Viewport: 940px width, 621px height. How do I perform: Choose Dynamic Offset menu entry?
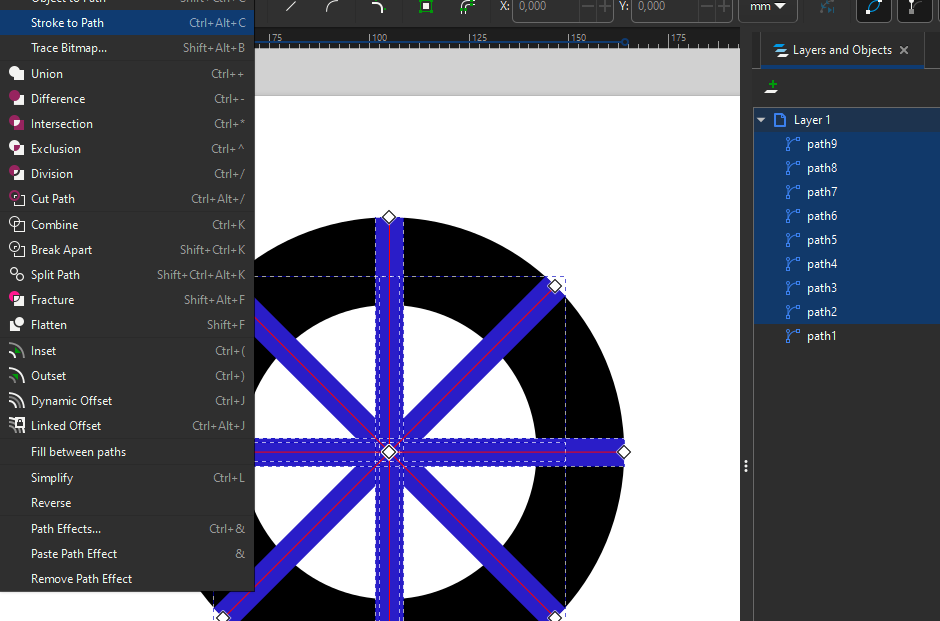(x=127, y=401)
